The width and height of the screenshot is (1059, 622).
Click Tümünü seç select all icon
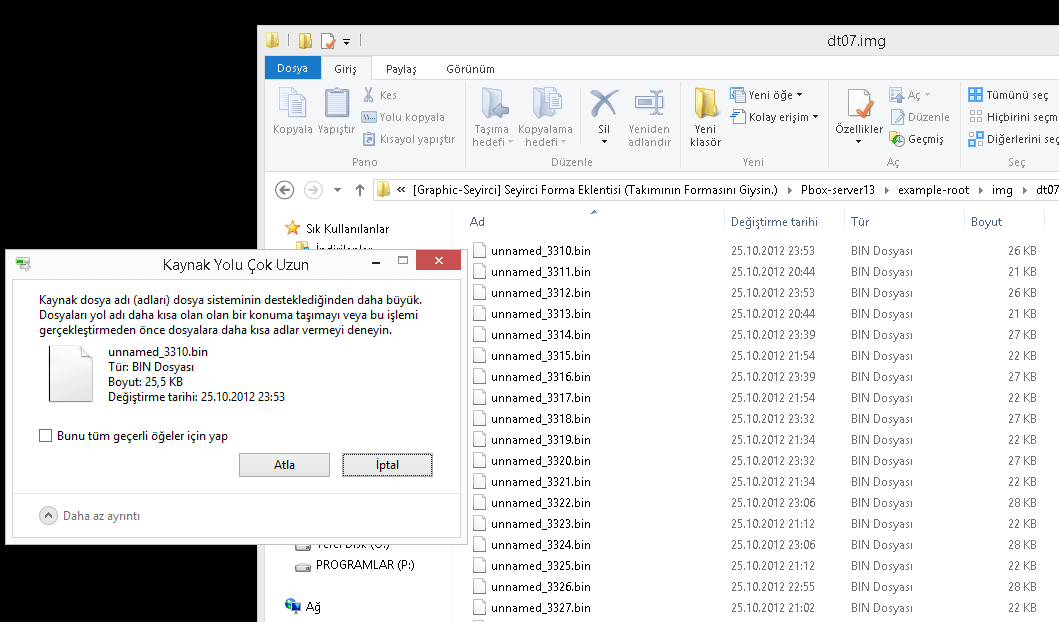click(975, 95)
